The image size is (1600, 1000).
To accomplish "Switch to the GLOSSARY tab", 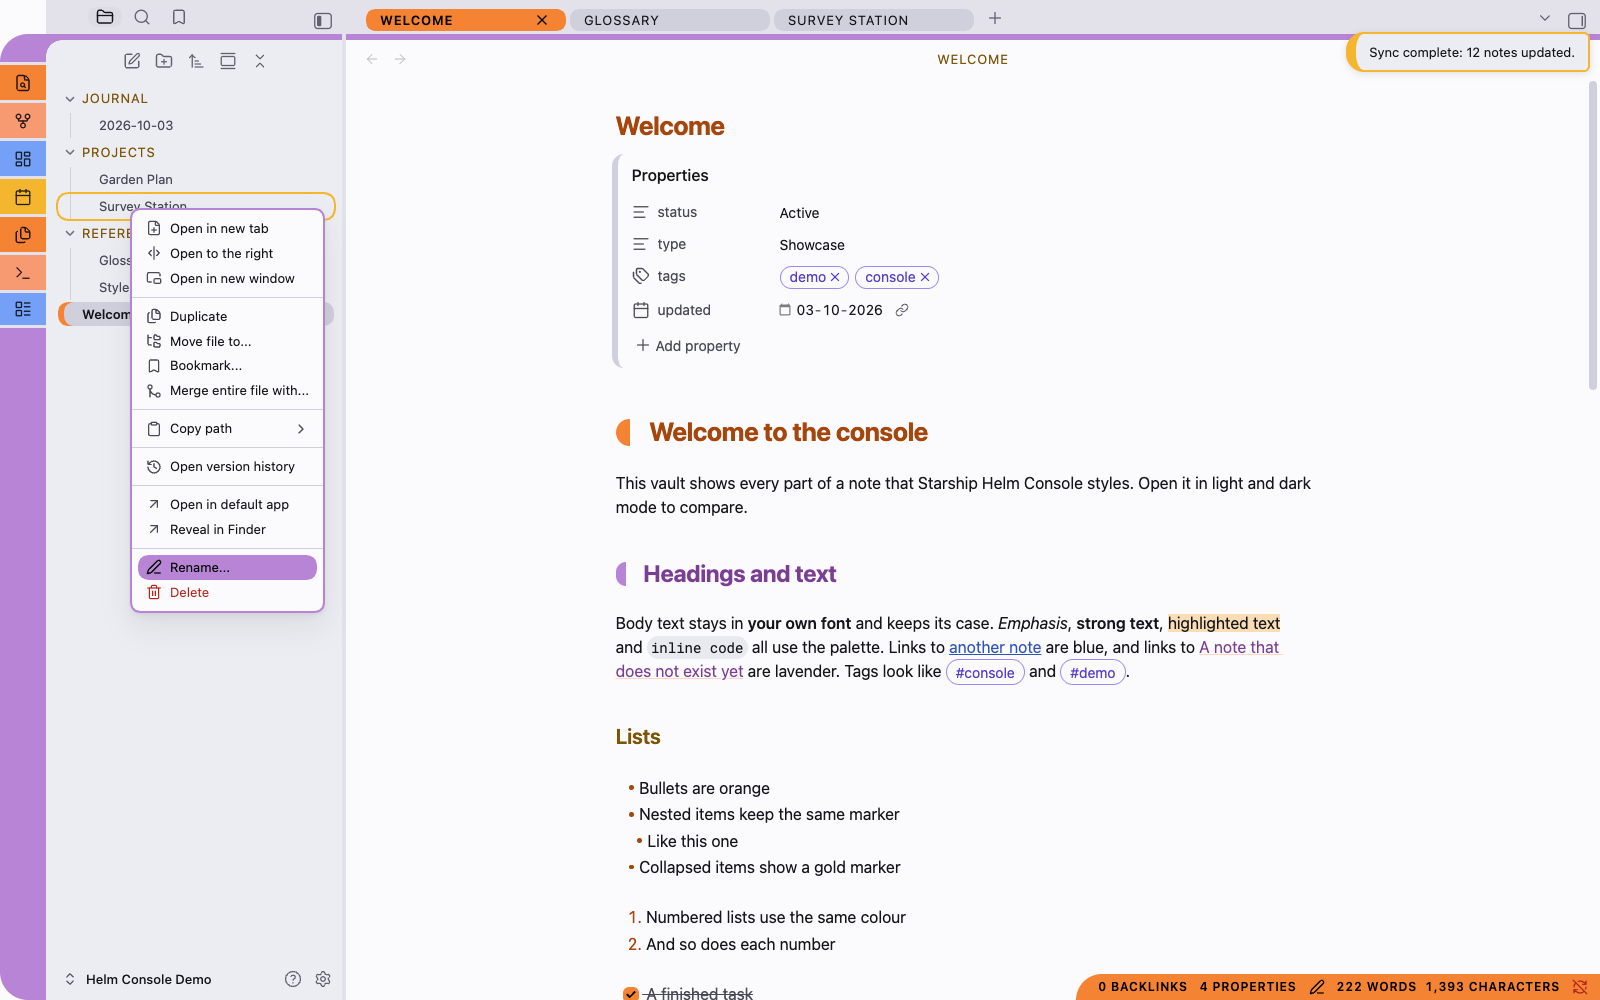I will click(x=669, y=20).
